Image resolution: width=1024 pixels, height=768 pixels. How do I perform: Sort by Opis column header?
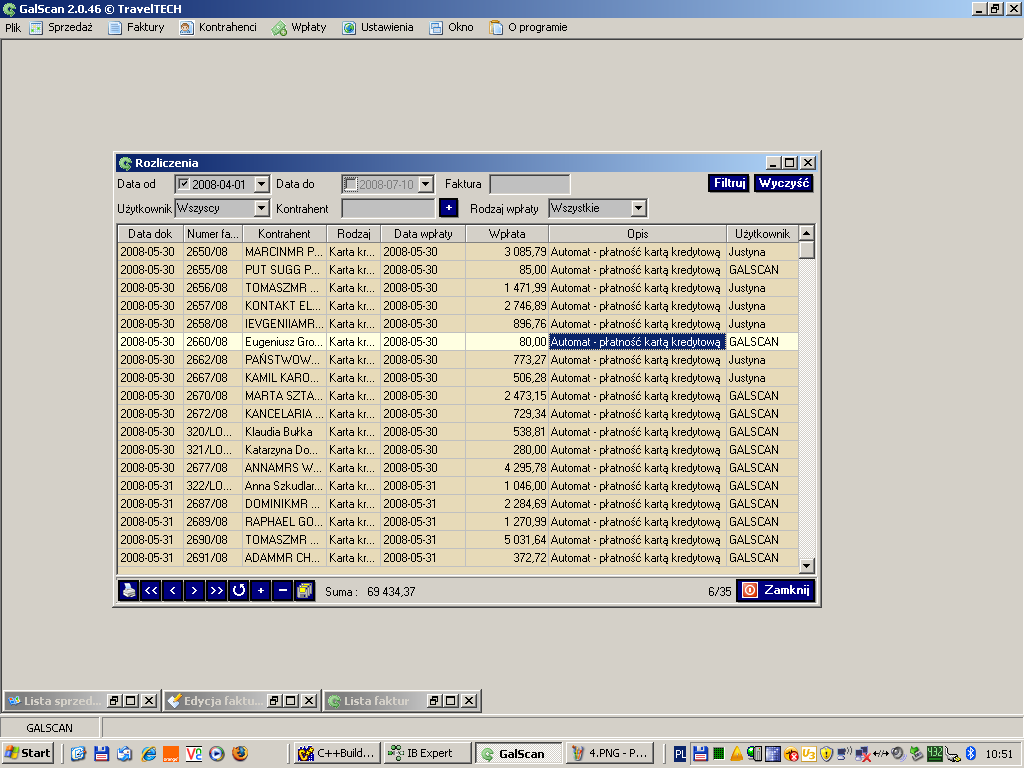coord(637,233)
